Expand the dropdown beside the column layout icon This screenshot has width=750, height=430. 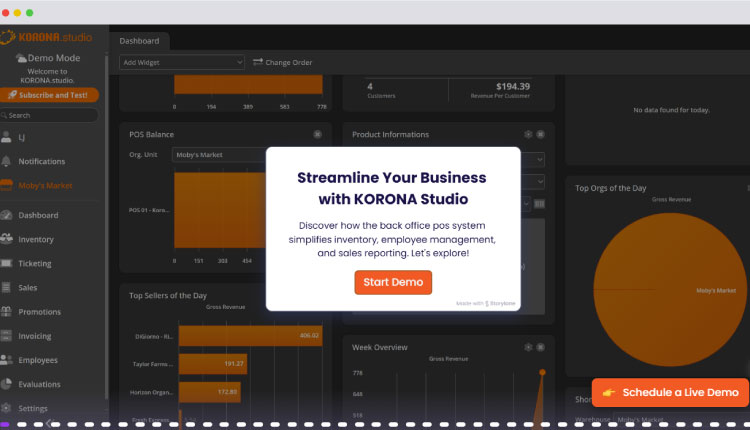(525, 204)
